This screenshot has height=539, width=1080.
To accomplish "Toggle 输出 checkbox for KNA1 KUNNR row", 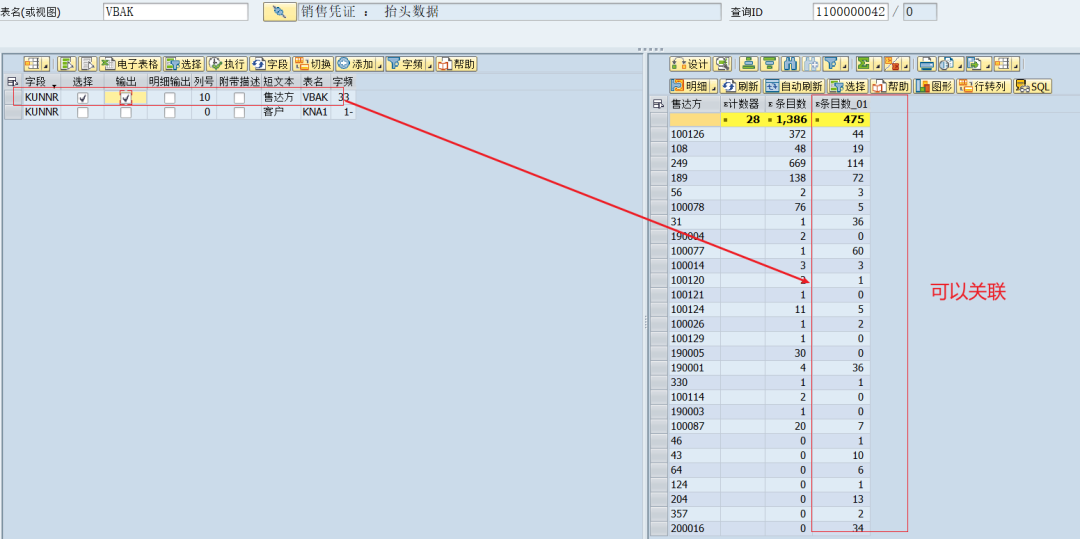I will pyautogui.click(x=125, y=112).
